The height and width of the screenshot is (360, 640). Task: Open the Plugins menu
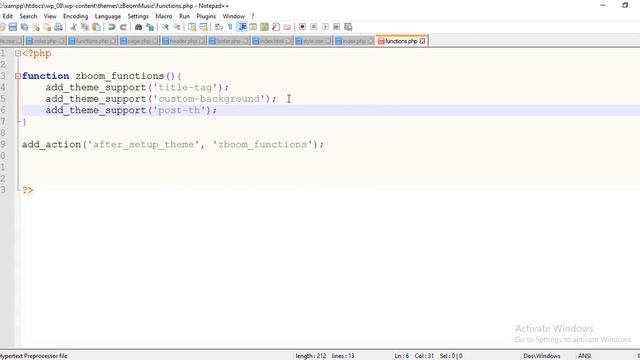tap(206, 16)
